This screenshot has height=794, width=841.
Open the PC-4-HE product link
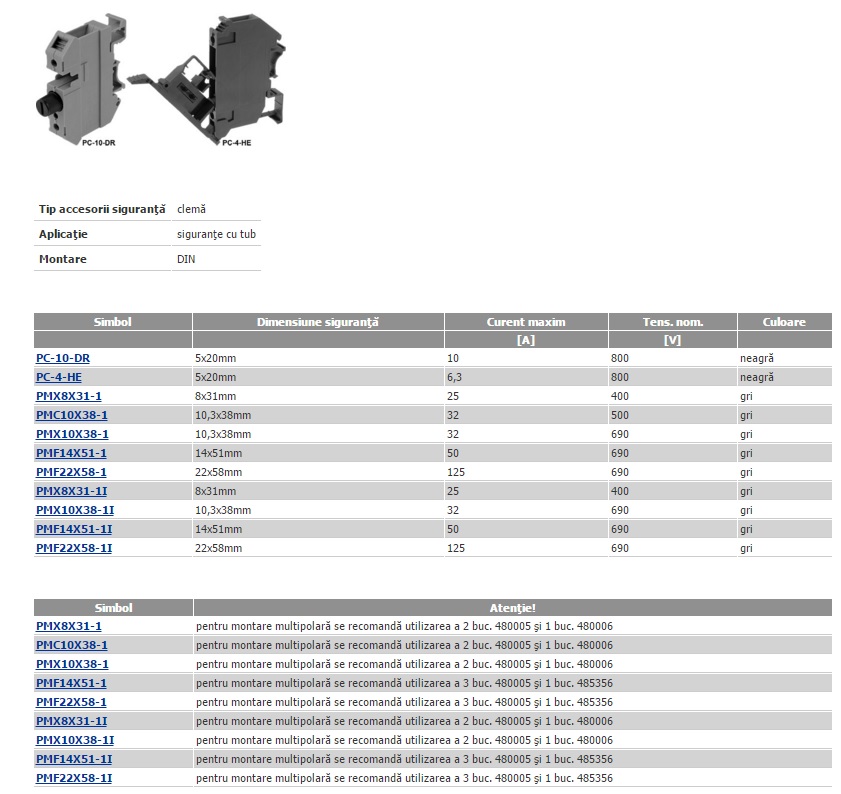[x=59, y=377]
